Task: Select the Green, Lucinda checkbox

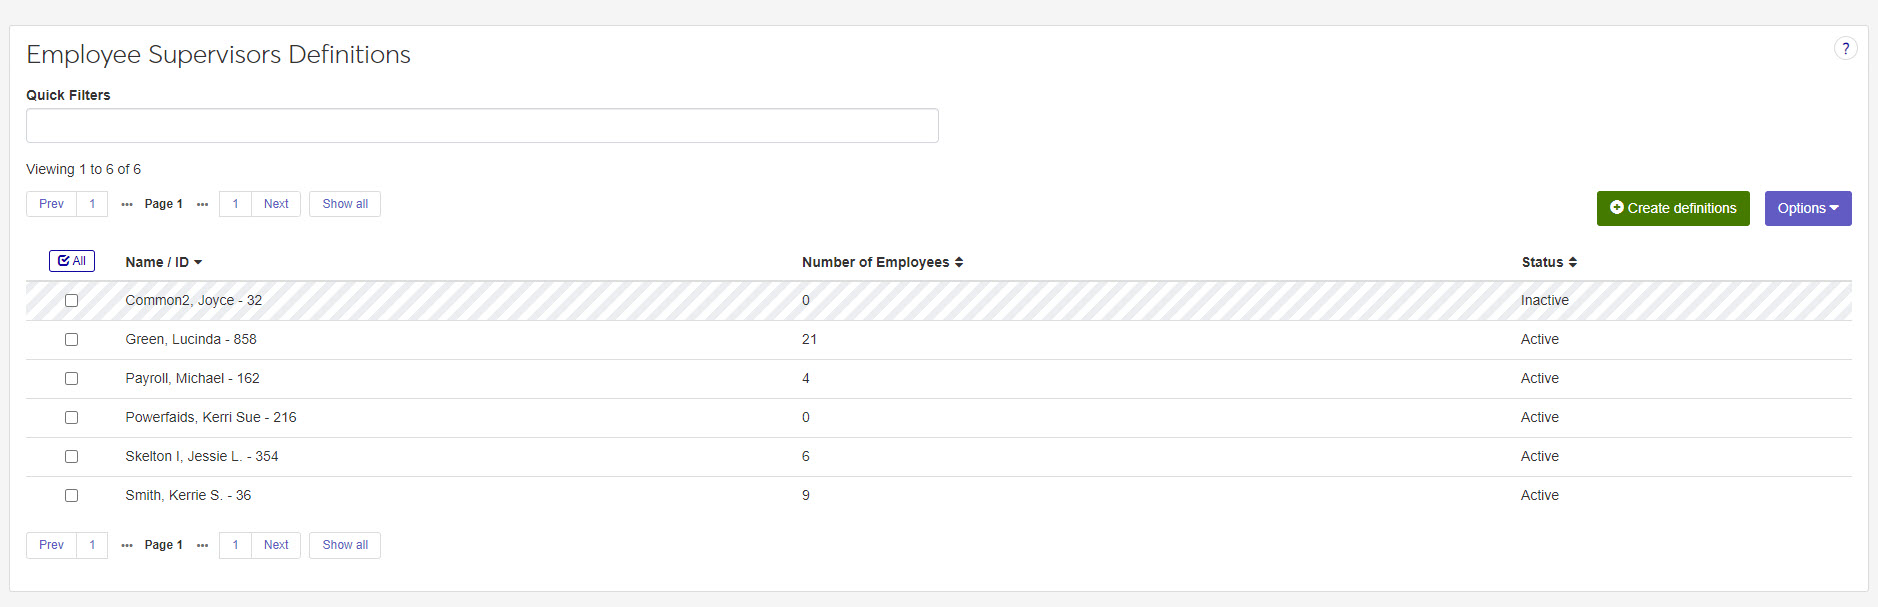Action: (x=71, y=339)
